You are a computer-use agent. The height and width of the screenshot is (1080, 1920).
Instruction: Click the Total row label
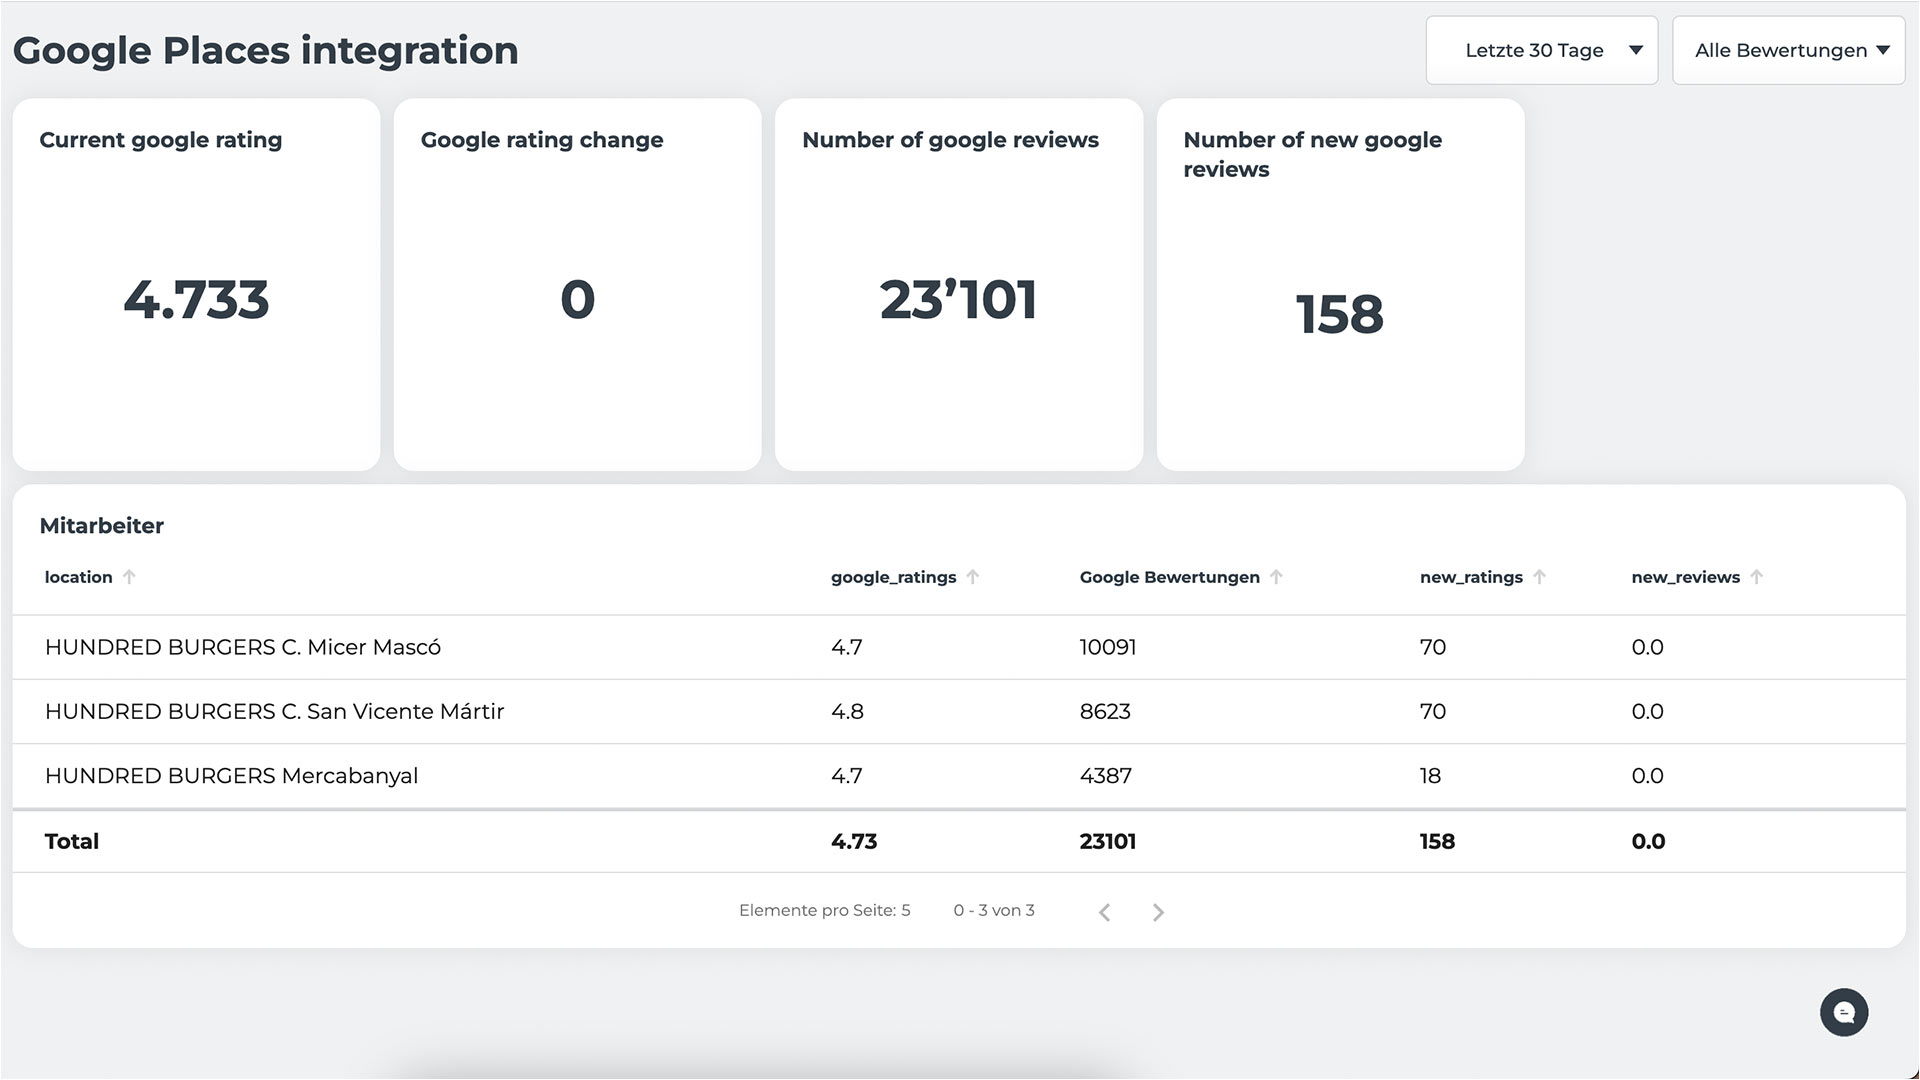click(72, 841)
